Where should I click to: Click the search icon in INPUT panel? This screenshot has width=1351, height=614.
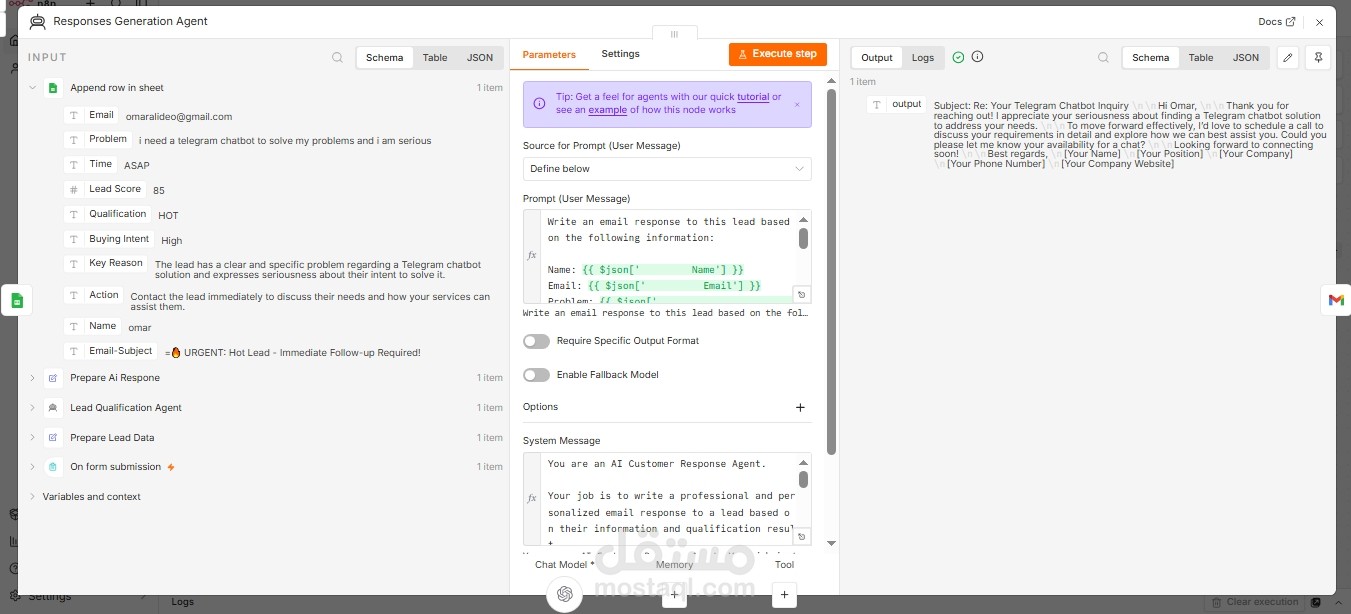(x=337, y=58)
